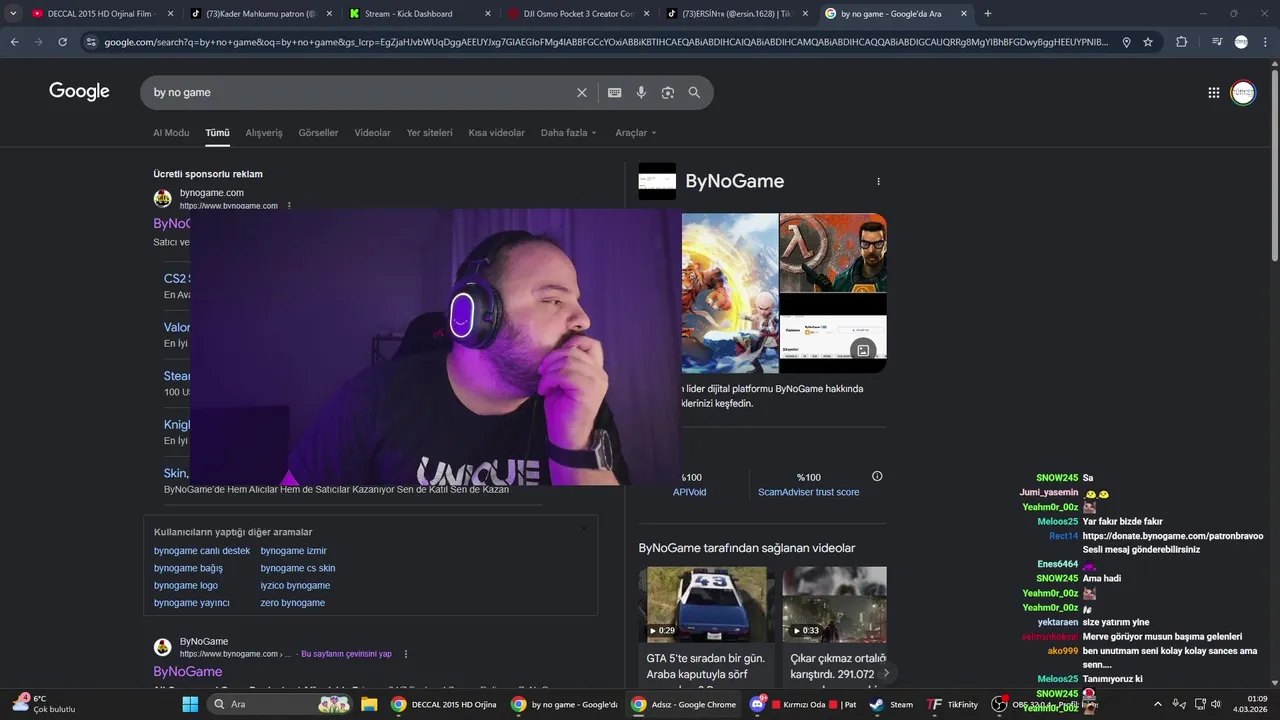Expand the Daha fazla filter menu

click(568, 133)
